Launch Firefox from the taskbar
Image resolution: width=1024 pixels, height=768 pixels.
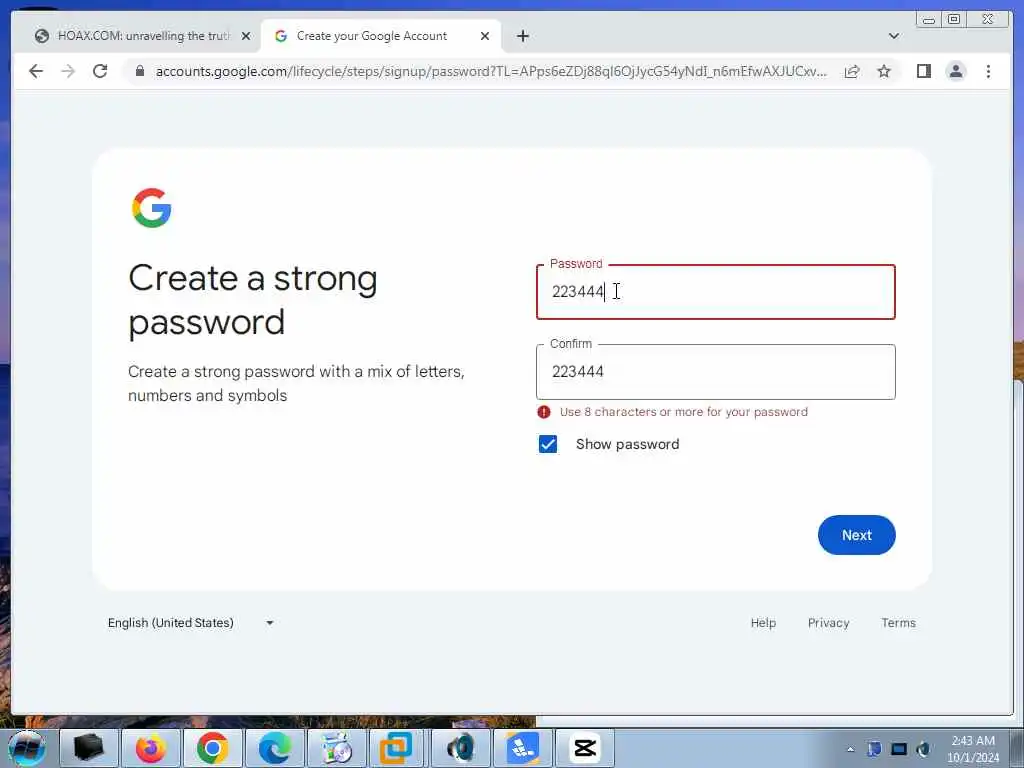(150, 748)
